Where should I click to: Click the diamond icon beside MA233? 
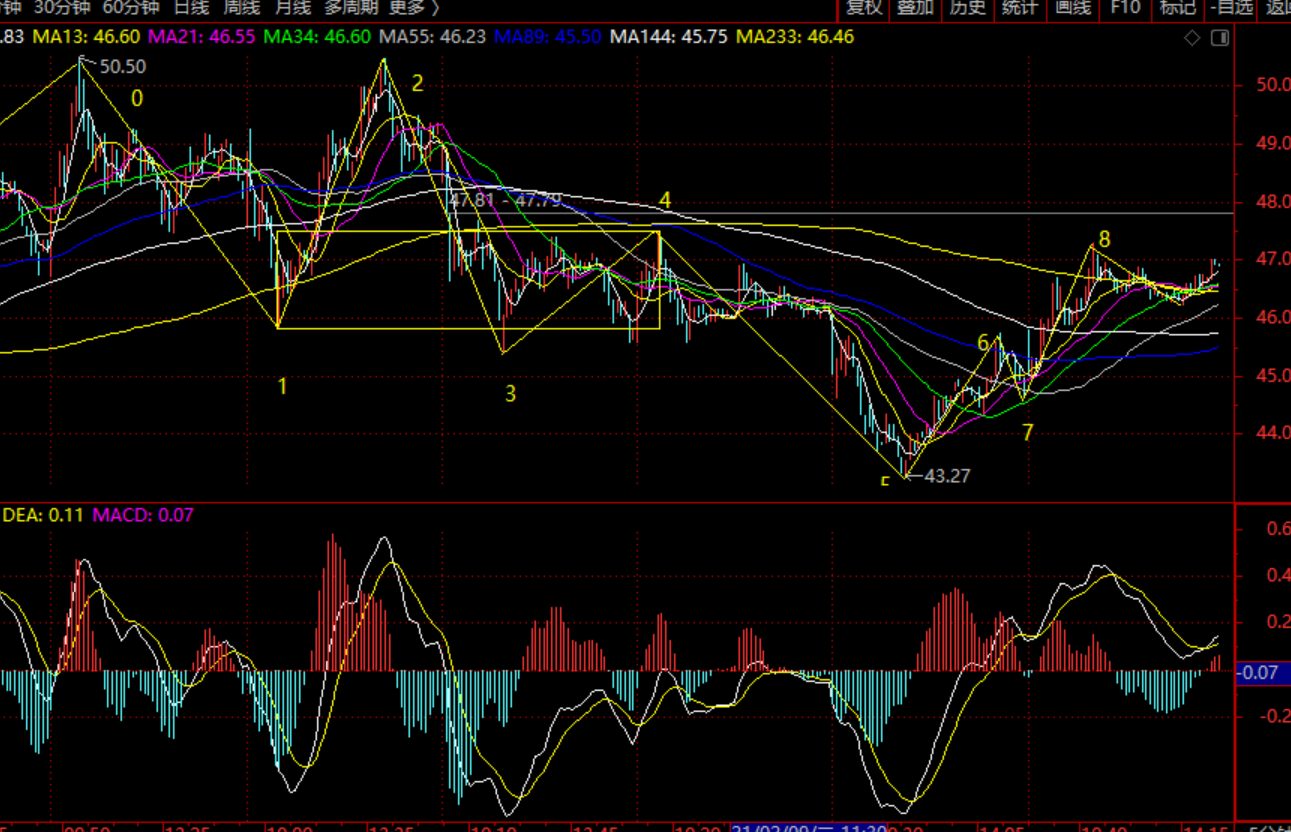click(x=1192, y=38)
